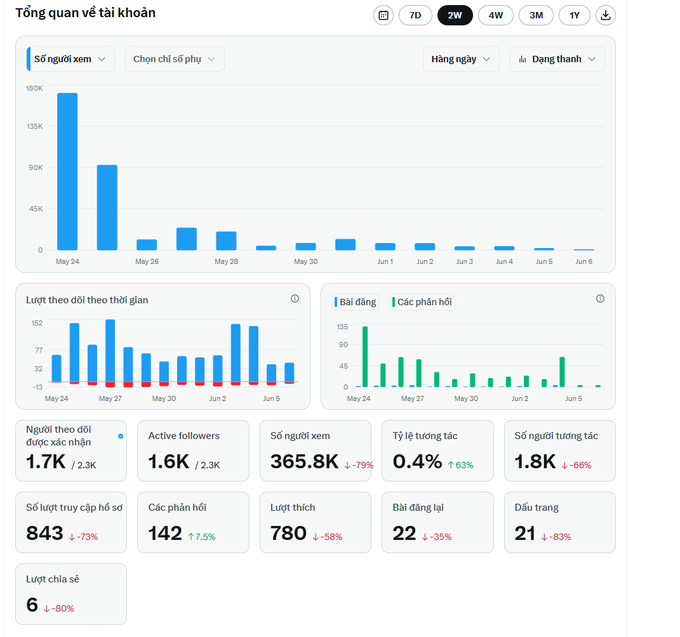Select the Số người xem 365.8K card
Viewport: 680px width, 637px height.
[316, 451]
